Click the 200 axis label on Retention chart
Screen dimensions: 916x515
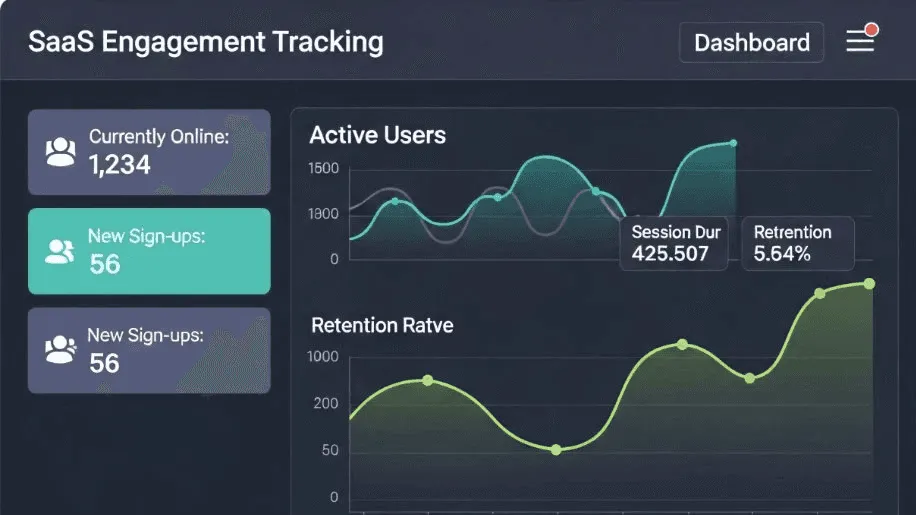[x=325, y=403]
